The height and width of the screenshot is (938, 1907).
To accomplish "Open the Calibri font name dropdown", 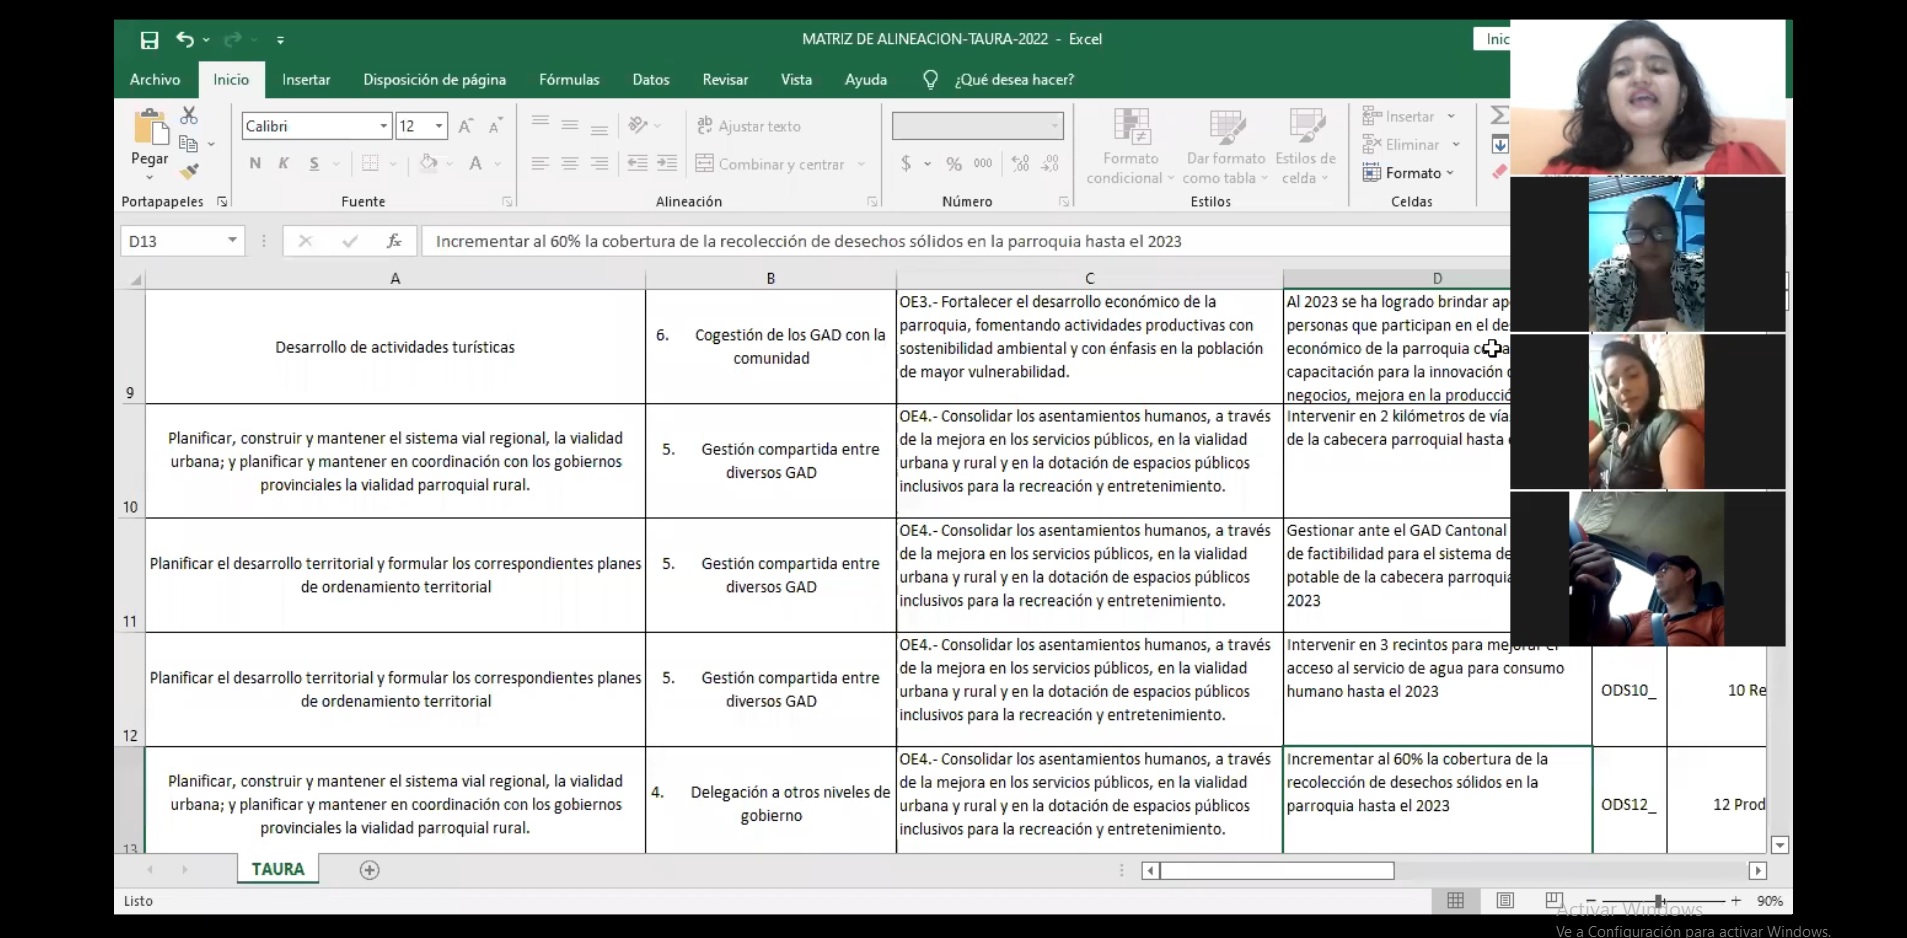I will (383, 126).
